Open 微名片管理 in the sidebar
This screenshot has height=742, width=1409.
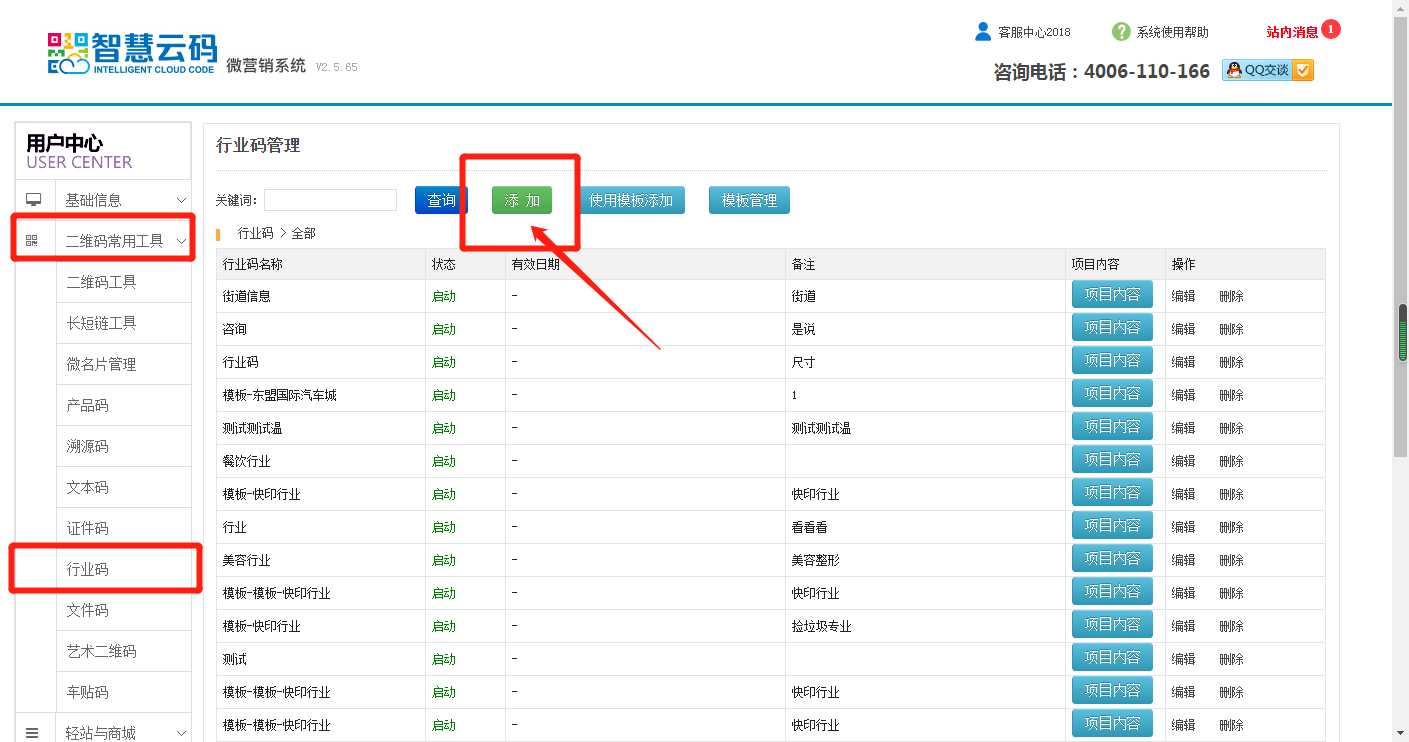point(101,364)
